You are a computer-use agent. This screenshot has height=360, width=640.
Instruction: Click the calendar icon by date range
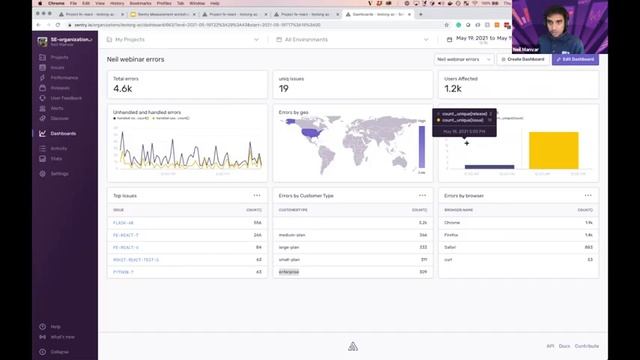click(x=449, y=40)
